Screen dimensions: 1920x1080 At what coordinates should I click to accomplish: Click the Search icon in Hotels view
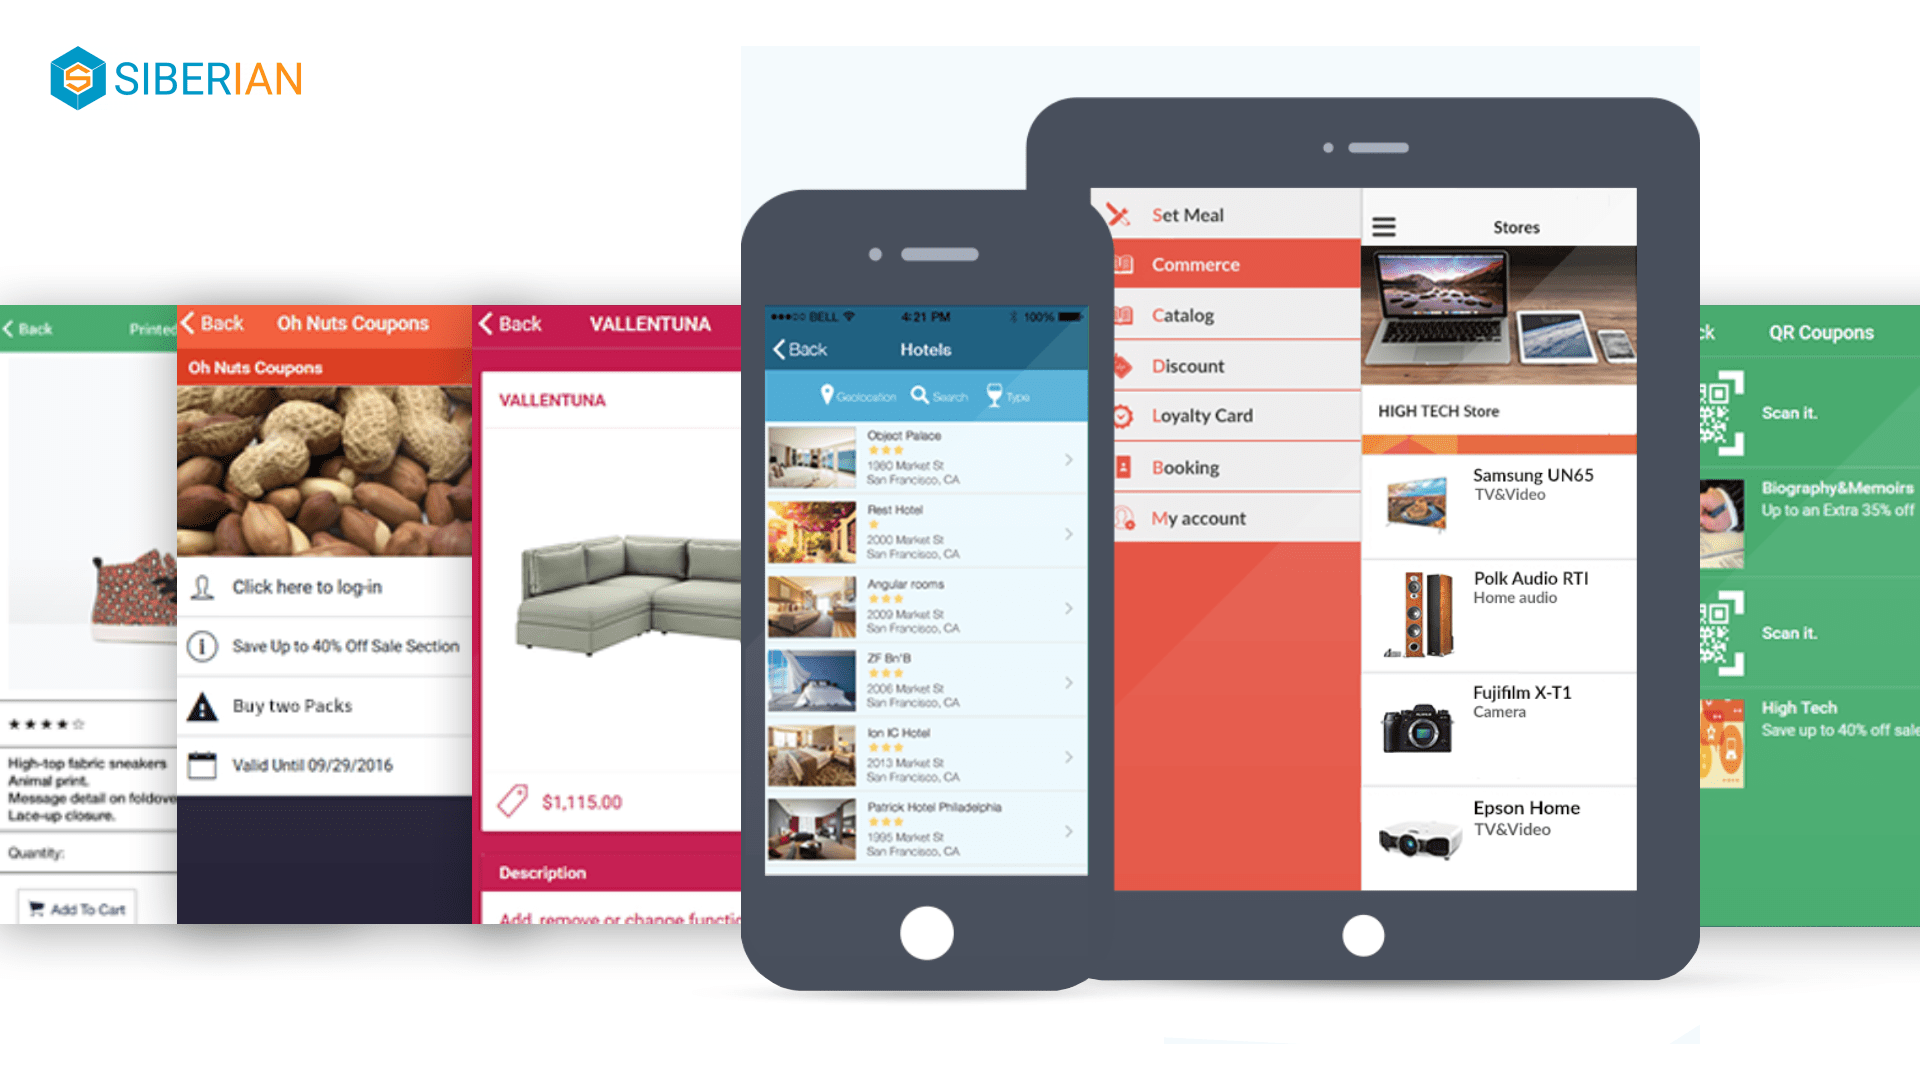pyautogui.click(x=919, y=394)
